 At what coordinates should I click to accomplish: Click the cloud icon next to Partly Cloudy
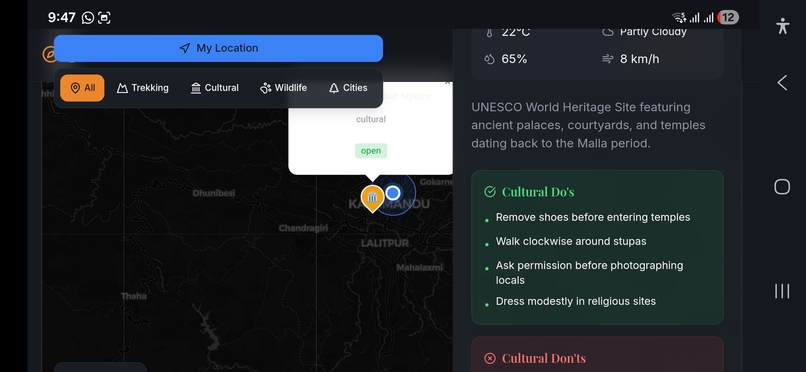coord(608,32)
